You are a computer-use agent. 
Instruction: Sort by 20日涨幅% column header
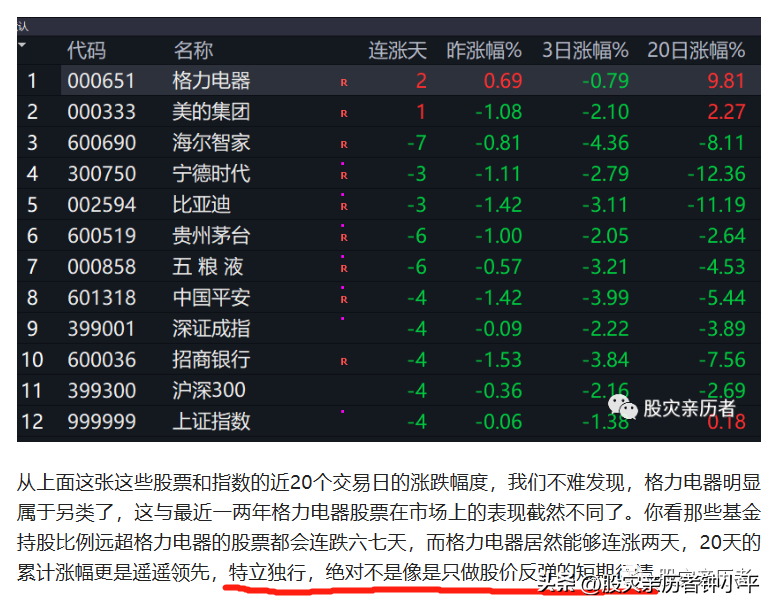click(x=696, y=51)
